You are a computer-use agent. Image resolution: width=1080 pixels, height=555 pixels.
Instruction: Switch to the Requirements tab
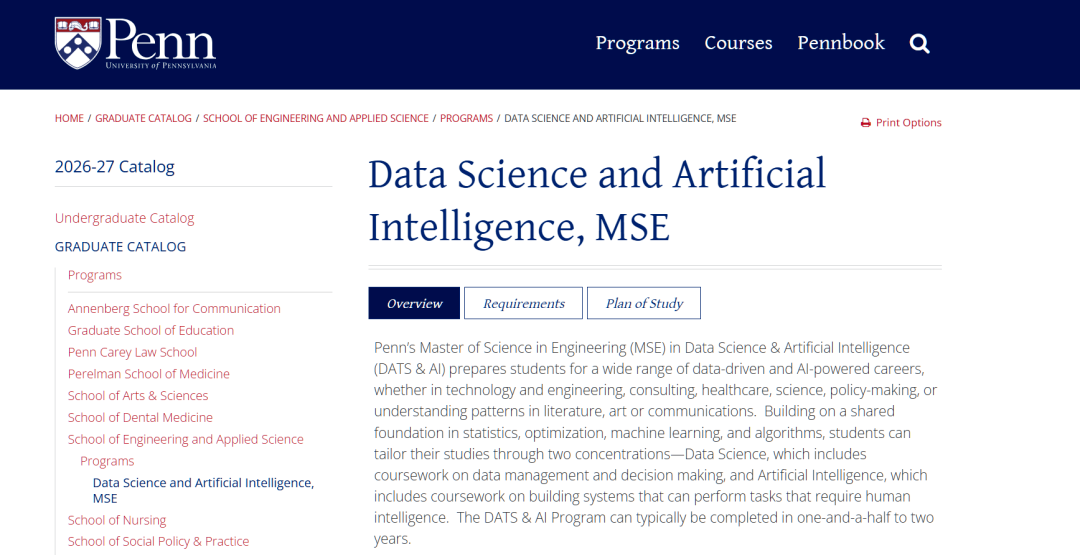click(x=523, y=303)
